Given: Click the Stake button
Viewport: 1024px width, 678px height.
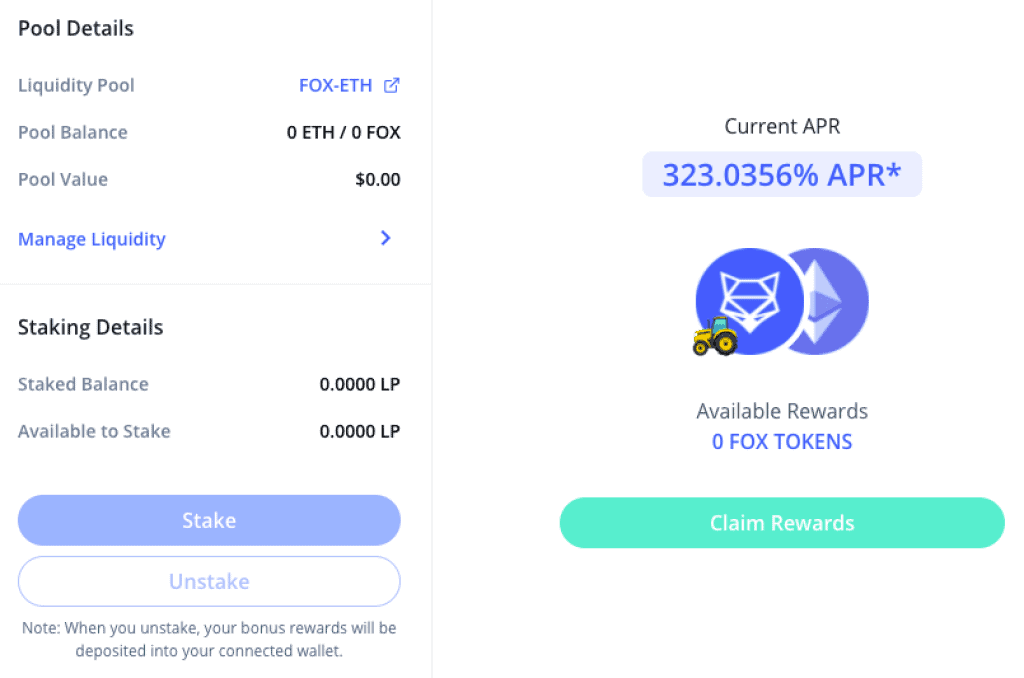Looking at the screenshot, I should coord(209,520).
